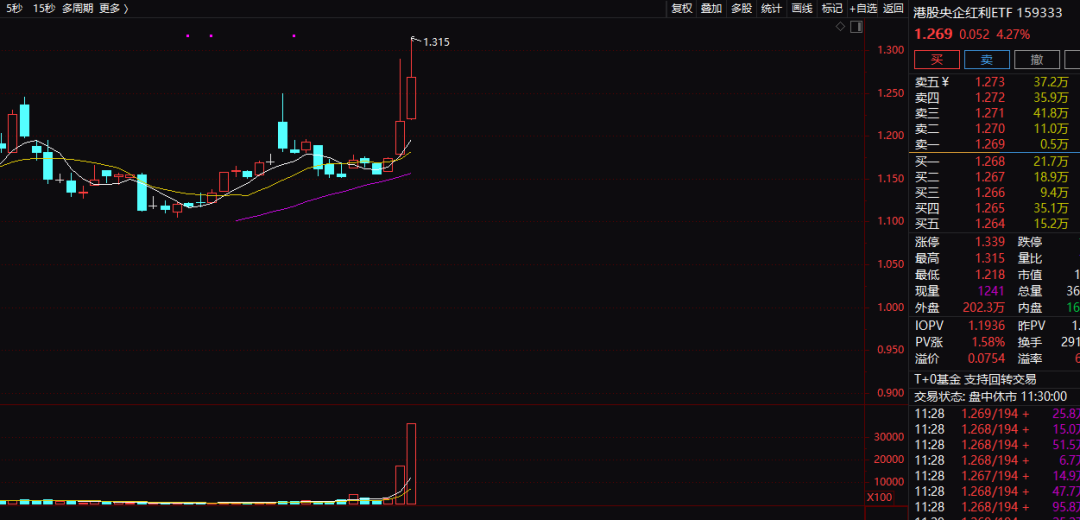Image resolution: width=1080 pixels, height=520 pixels.
Task: Select the 外盘 value 202.3万
Action: [x=984, y=308]
